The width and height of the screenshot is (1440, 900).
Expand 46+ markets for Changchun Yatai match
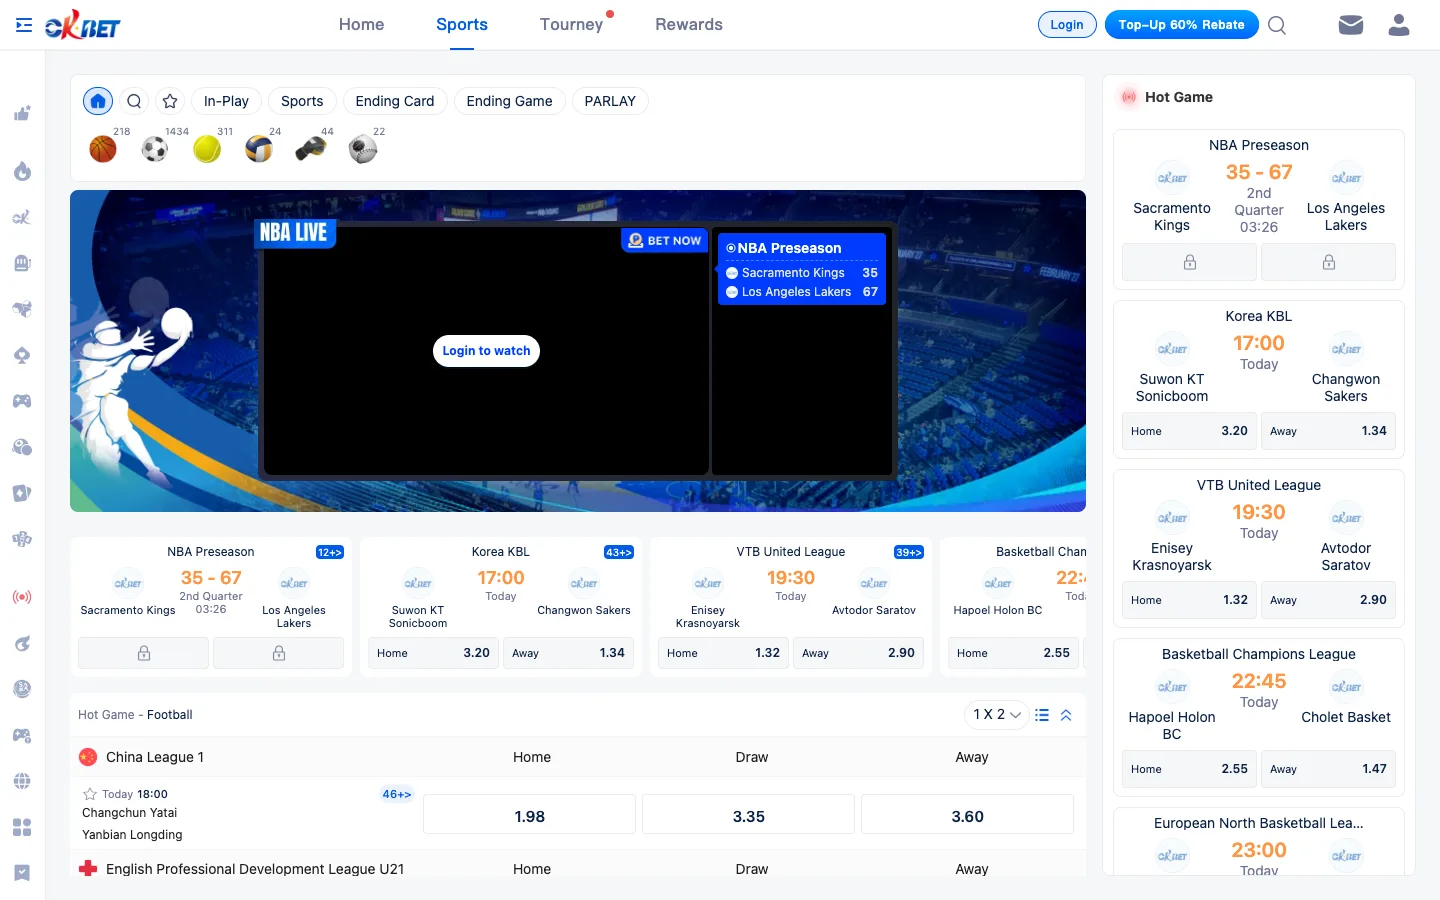397,794
